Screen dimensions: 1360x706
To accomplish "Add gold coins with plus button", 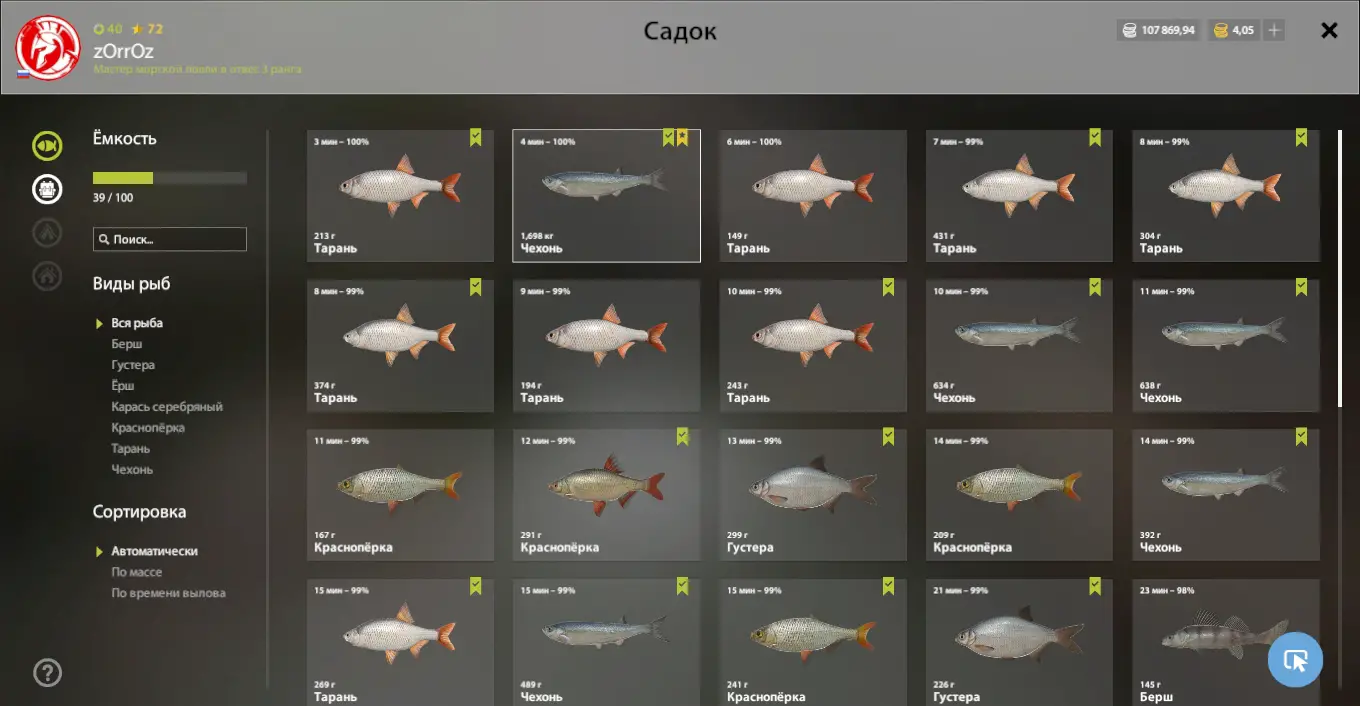I will point(1274,30).
